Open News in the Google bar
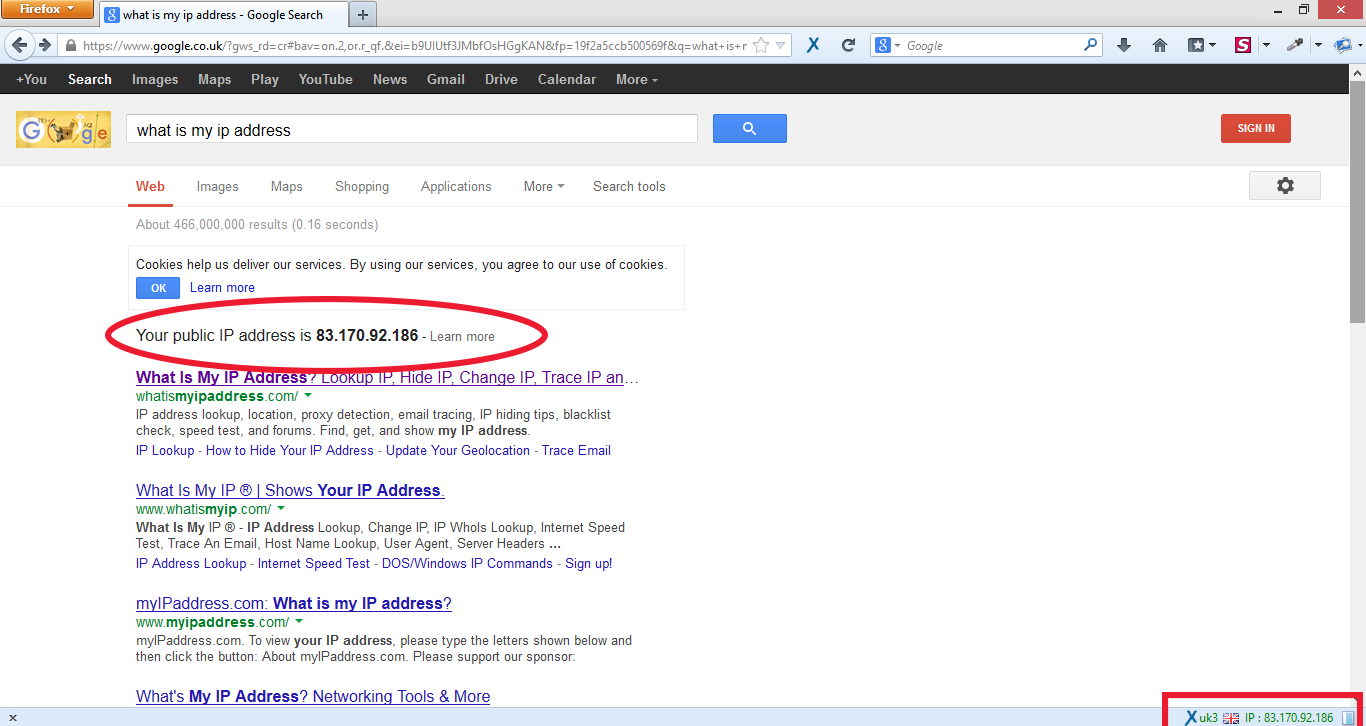Screen dimensions: 1366x726 [390, 79]
